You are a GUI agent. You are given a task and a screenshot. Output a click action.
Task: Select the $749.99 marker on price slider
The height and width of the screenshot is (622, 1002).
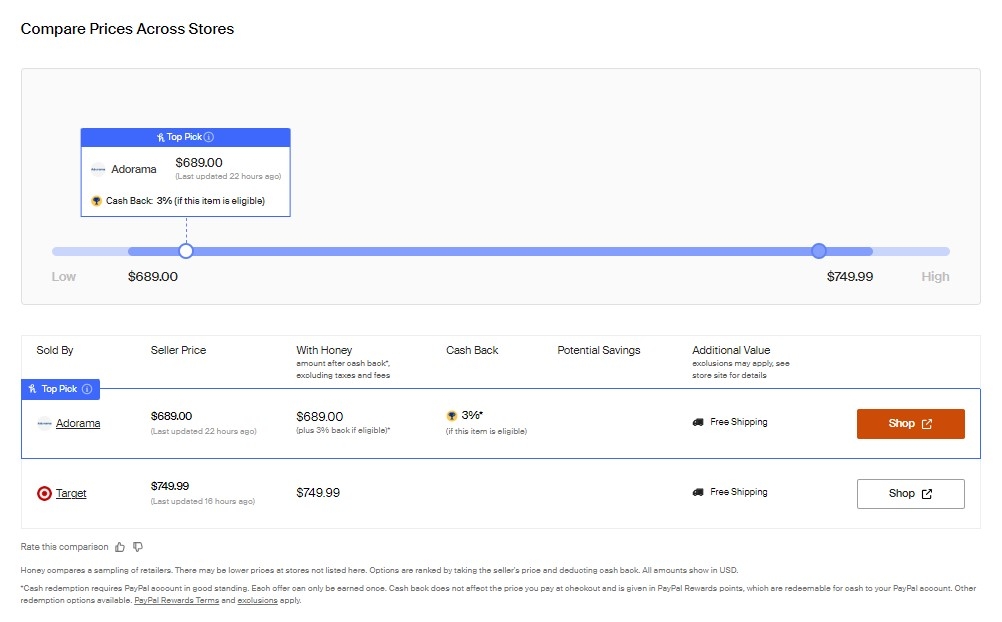point(819,251)
